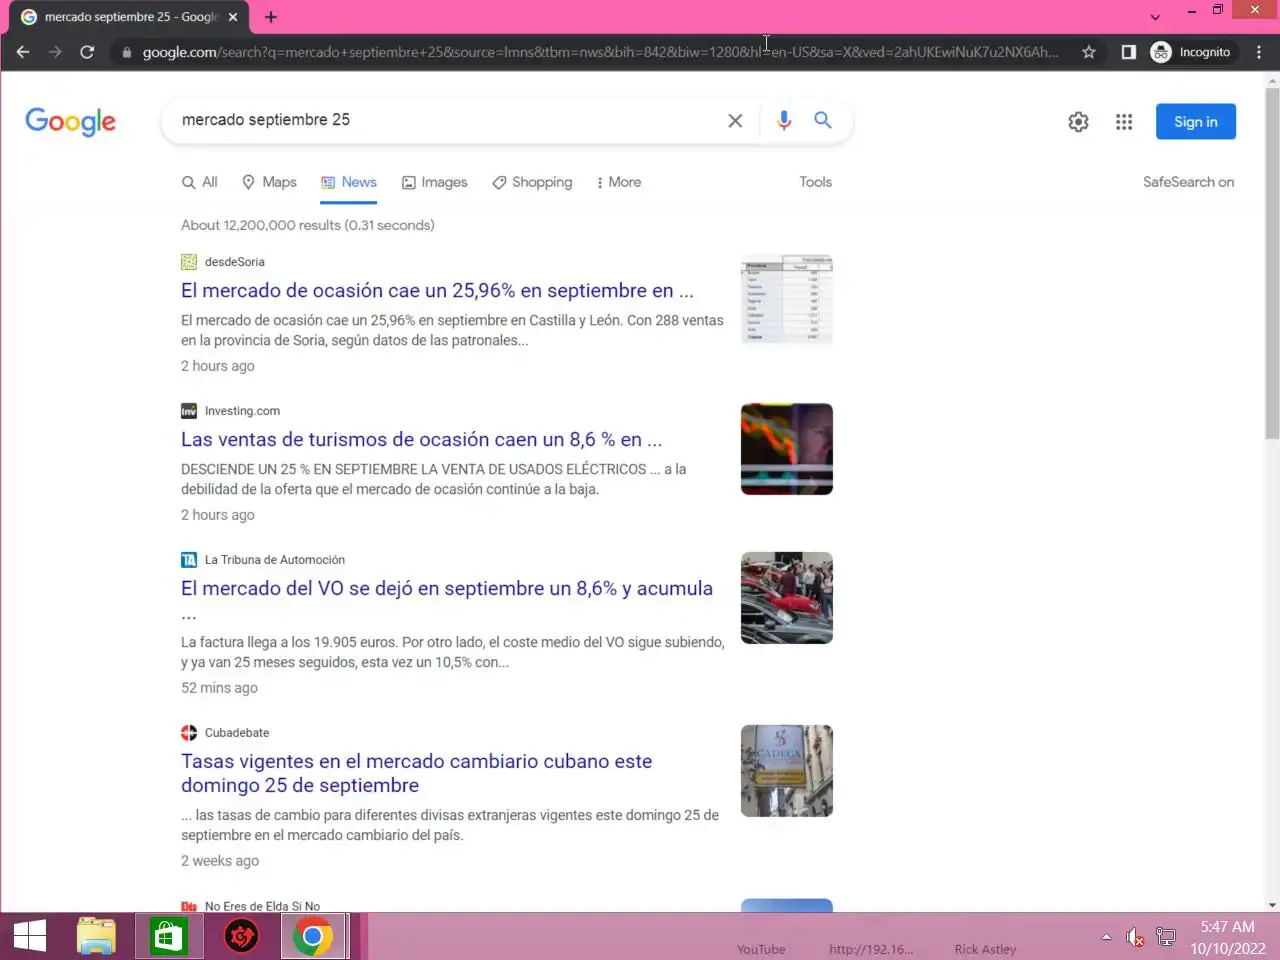
Task: Expand the More search options menu
Action: click(619, 182)
